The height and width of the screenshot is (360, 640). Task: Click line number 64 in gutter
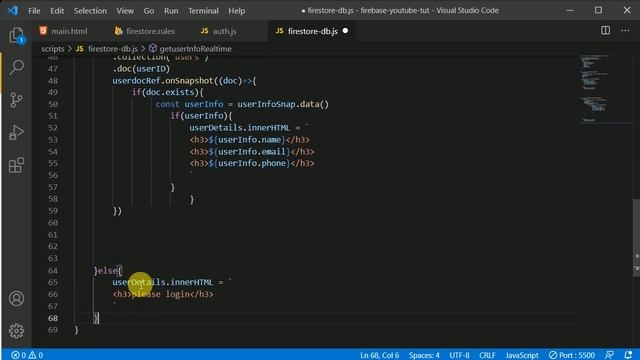53,271
